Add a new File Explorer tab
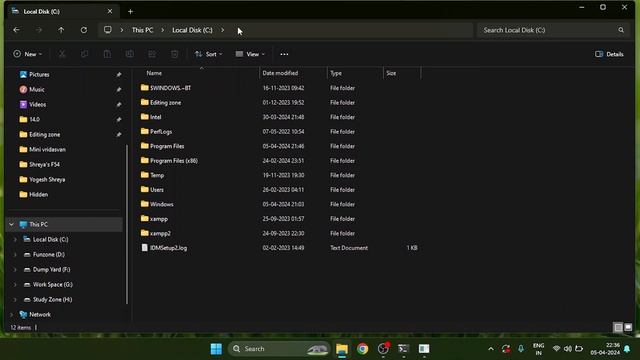 (x=130, y=11)
